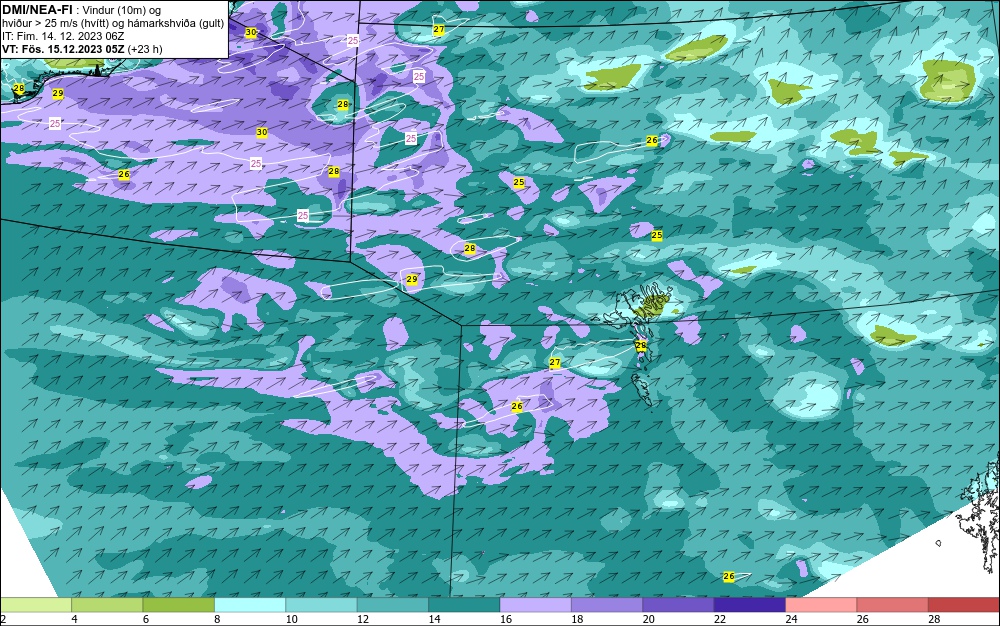Screen dimensions: 1000x626
Task: Click the '16' tick label on the color scale
Action: coord(506,619)
